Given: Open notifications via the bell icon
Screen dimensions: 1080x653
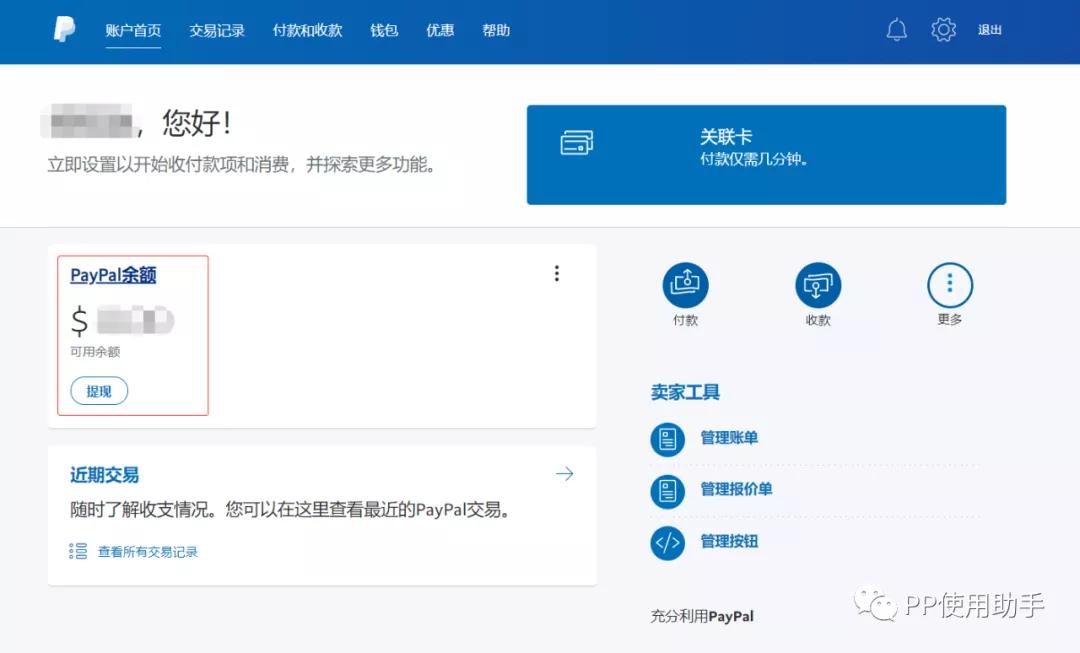Looking at the screenshot, I should [x=896, y=29].
